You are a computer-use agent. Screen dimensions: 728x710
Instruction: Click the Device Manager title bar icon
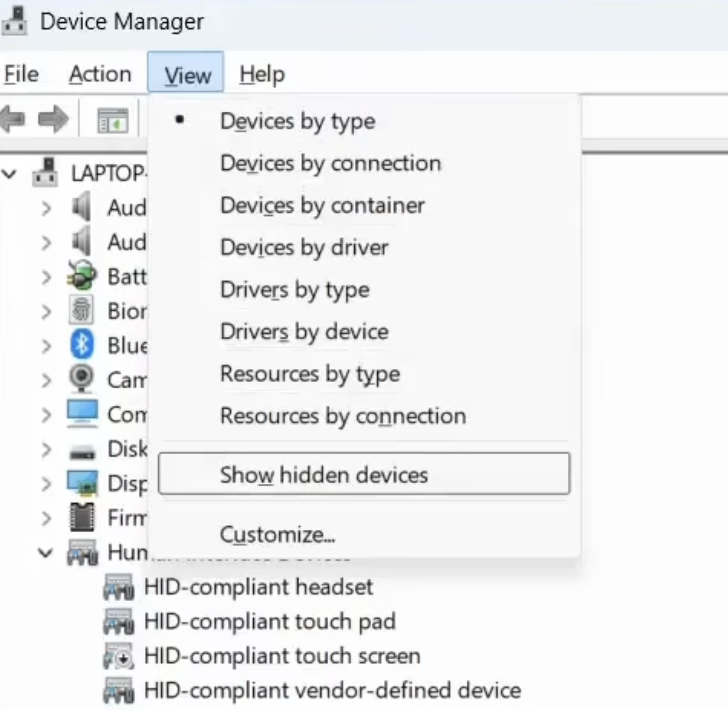click(14, 21)
